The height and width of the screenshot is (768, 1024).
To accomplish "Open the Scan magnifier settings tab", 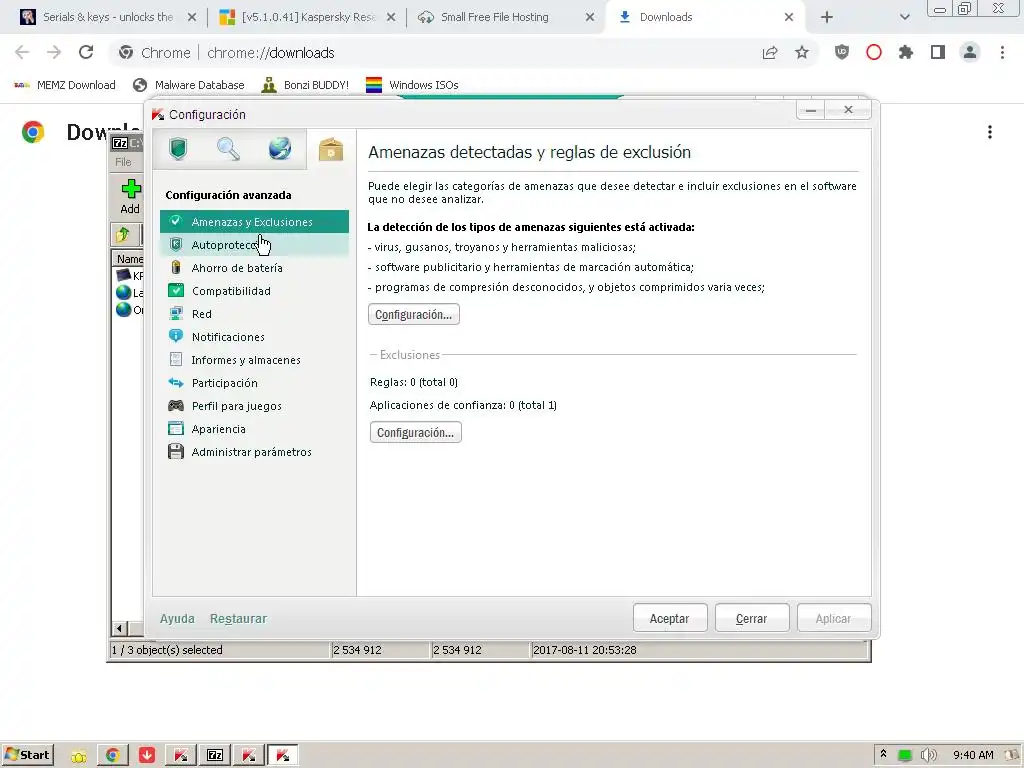I will click(x=229, y=149).
